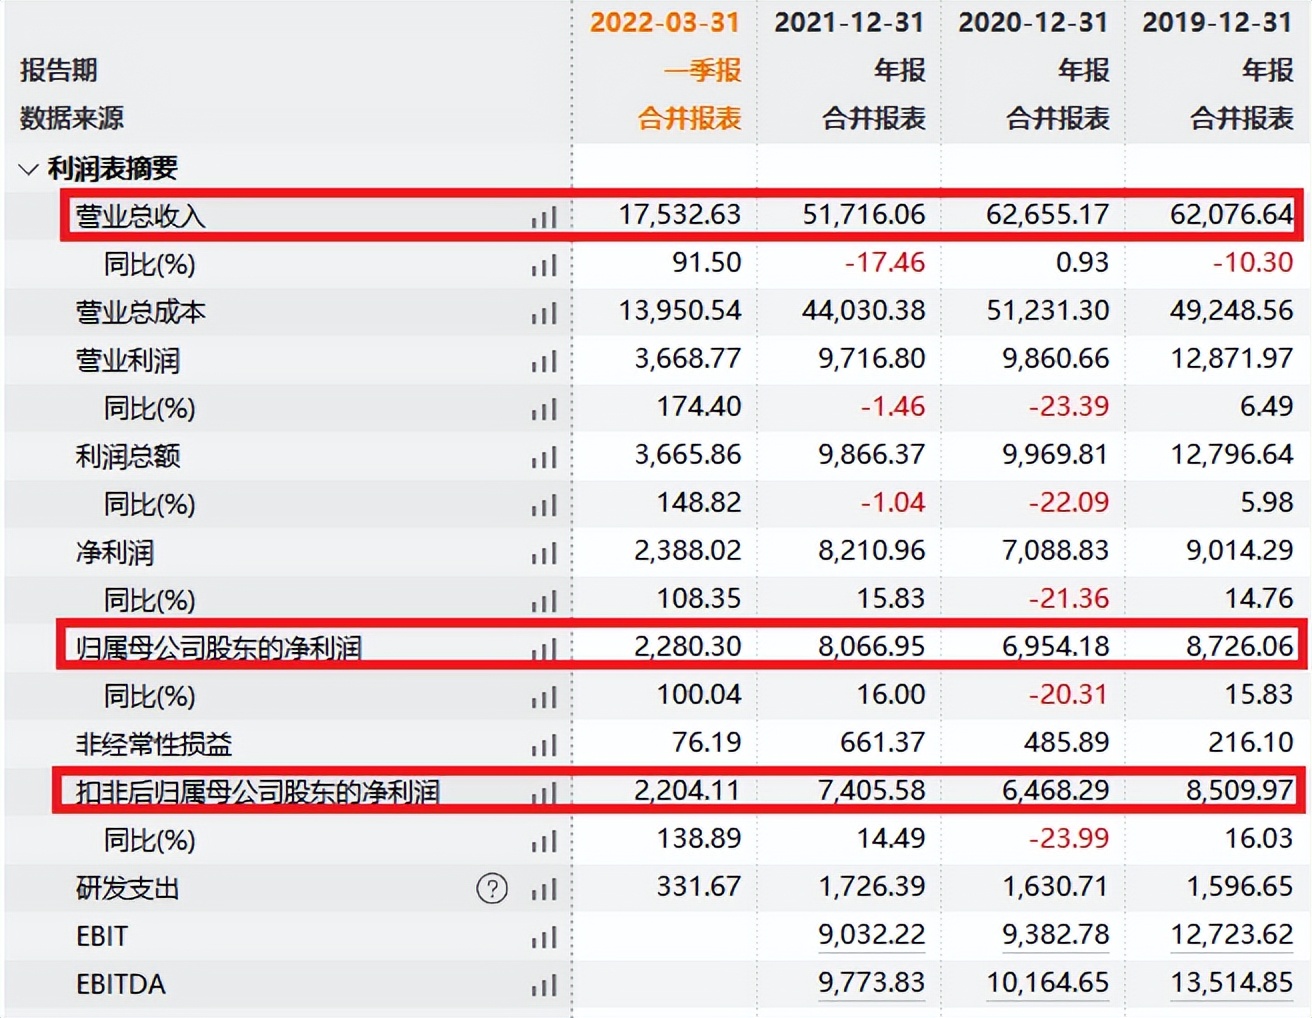1312x1018 pixels.
Task: Click the underlined EBIT value 12,723.62
Action: 1232,935
